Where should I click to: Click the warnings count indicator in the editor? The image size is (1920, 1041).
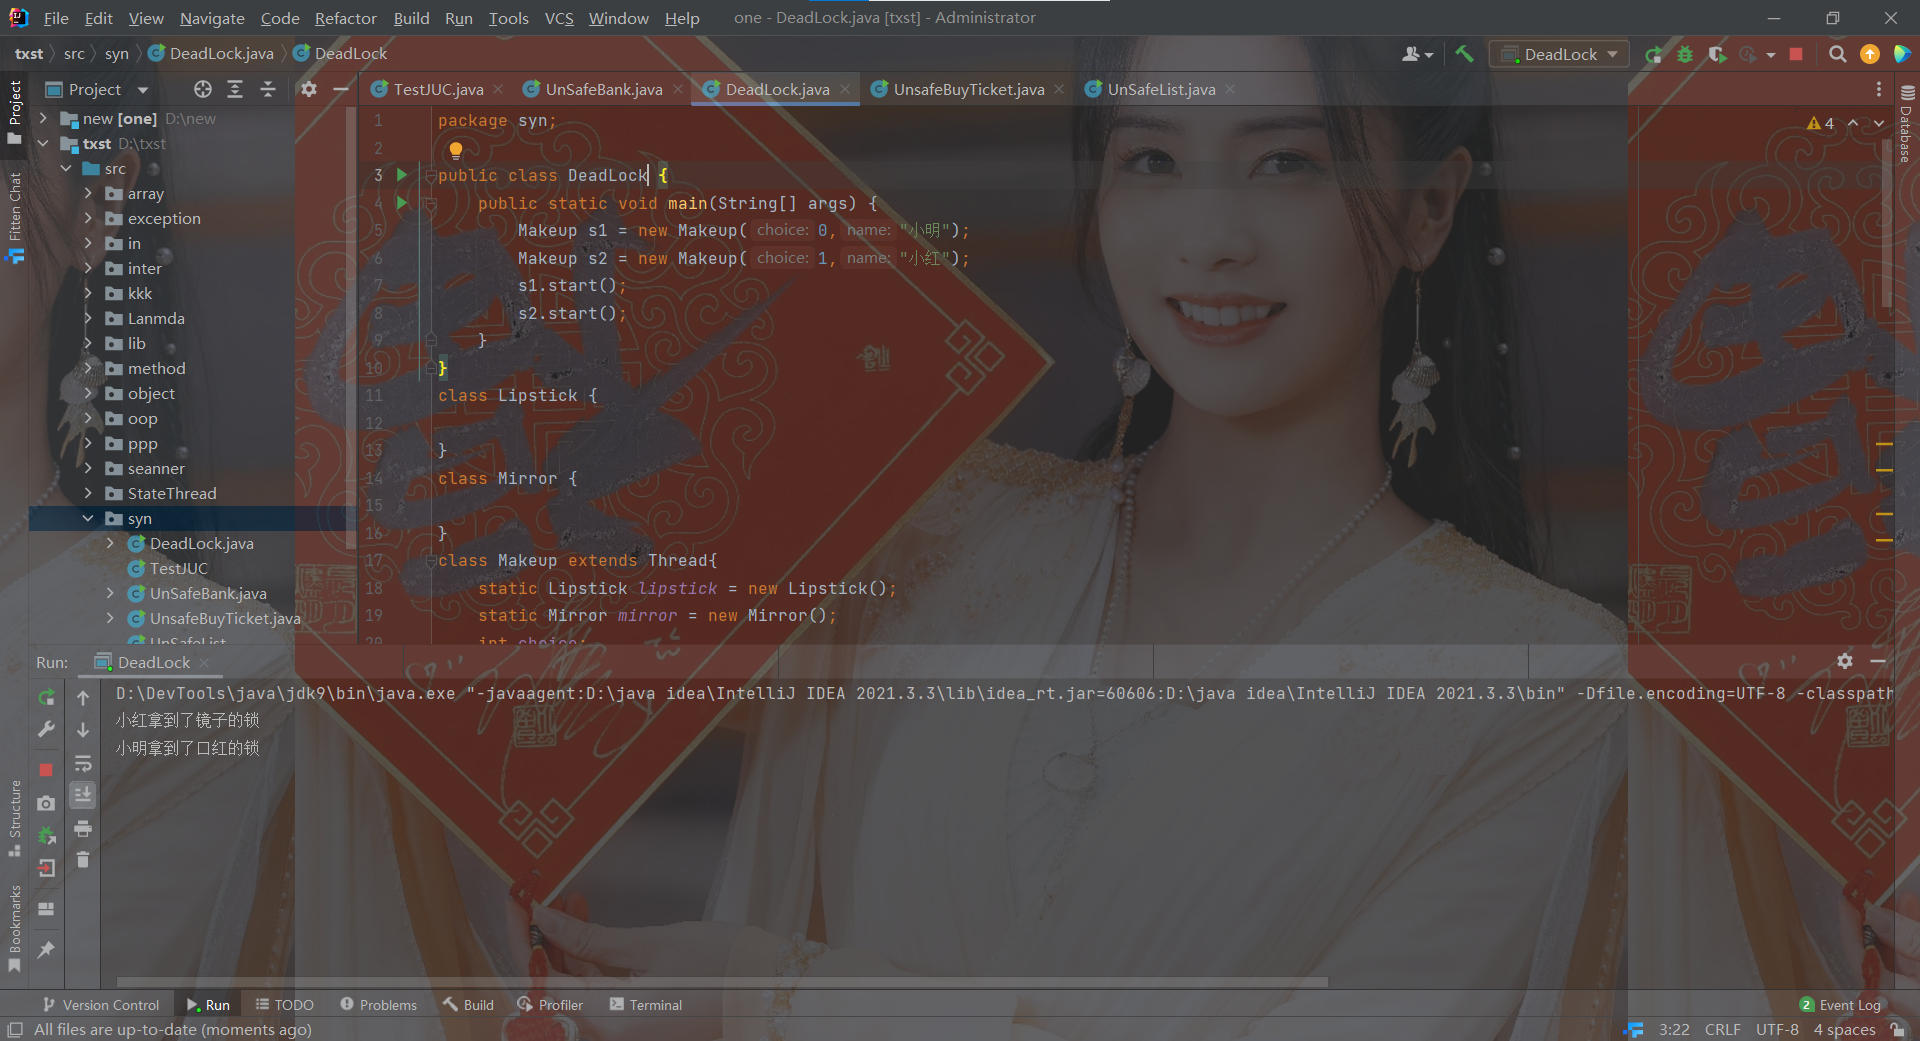click(1821, 123)
